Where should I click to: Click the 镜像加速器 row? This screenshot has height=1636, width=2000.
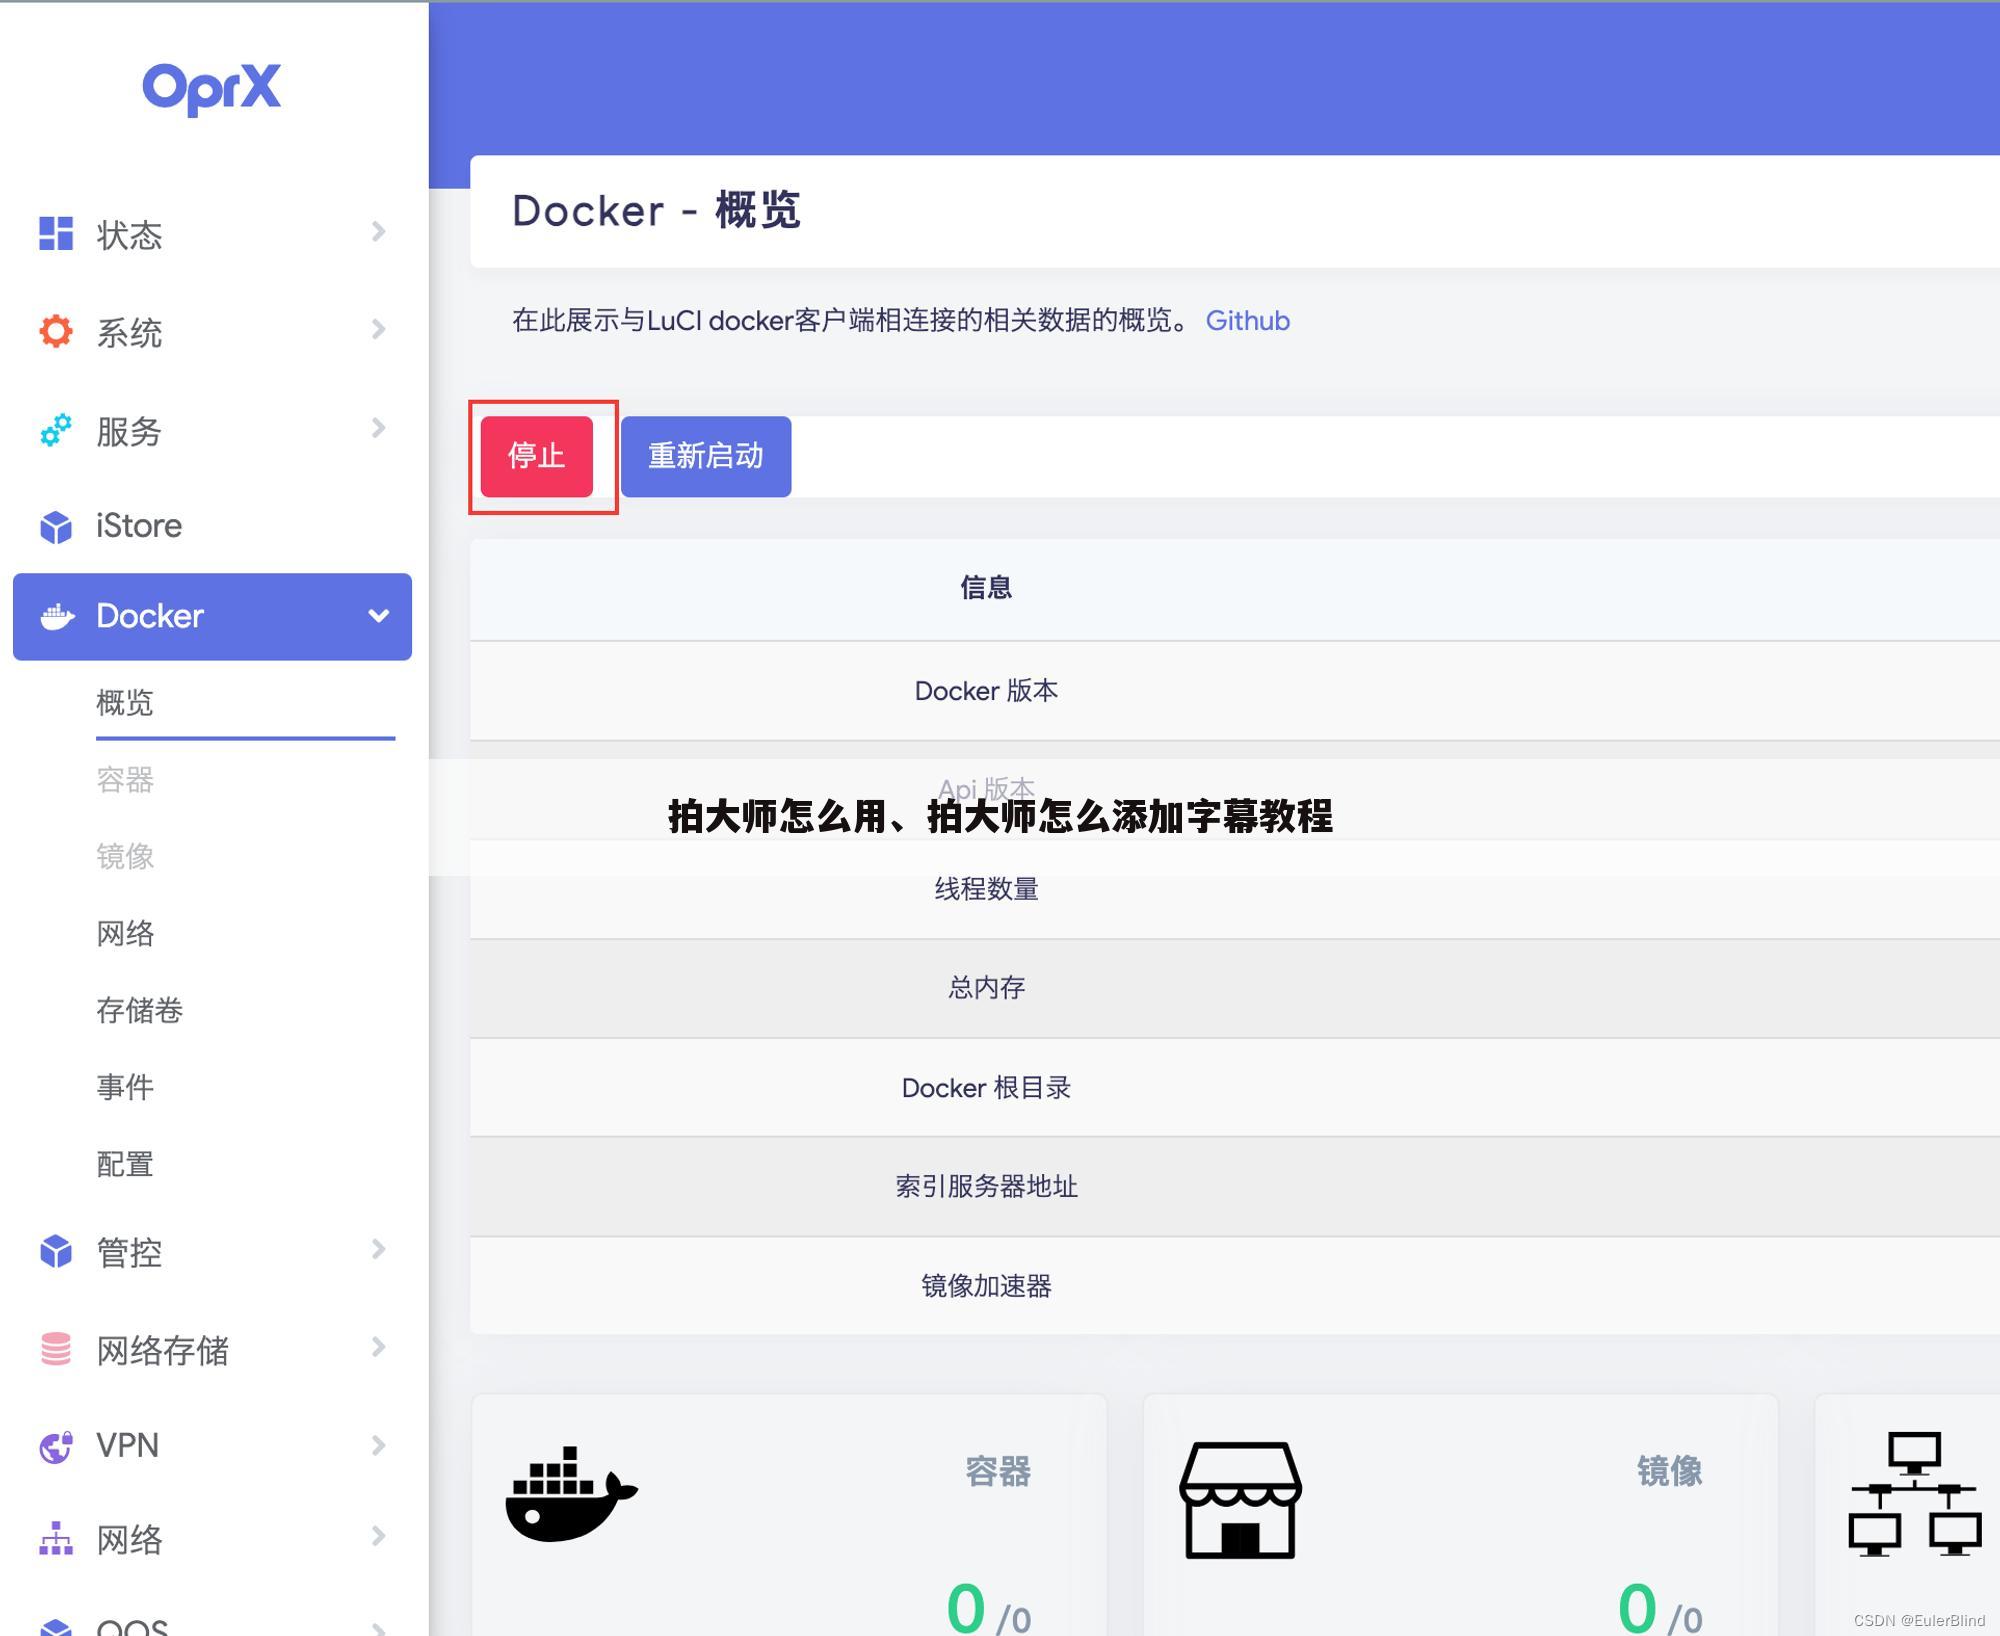(1235, 1285)
